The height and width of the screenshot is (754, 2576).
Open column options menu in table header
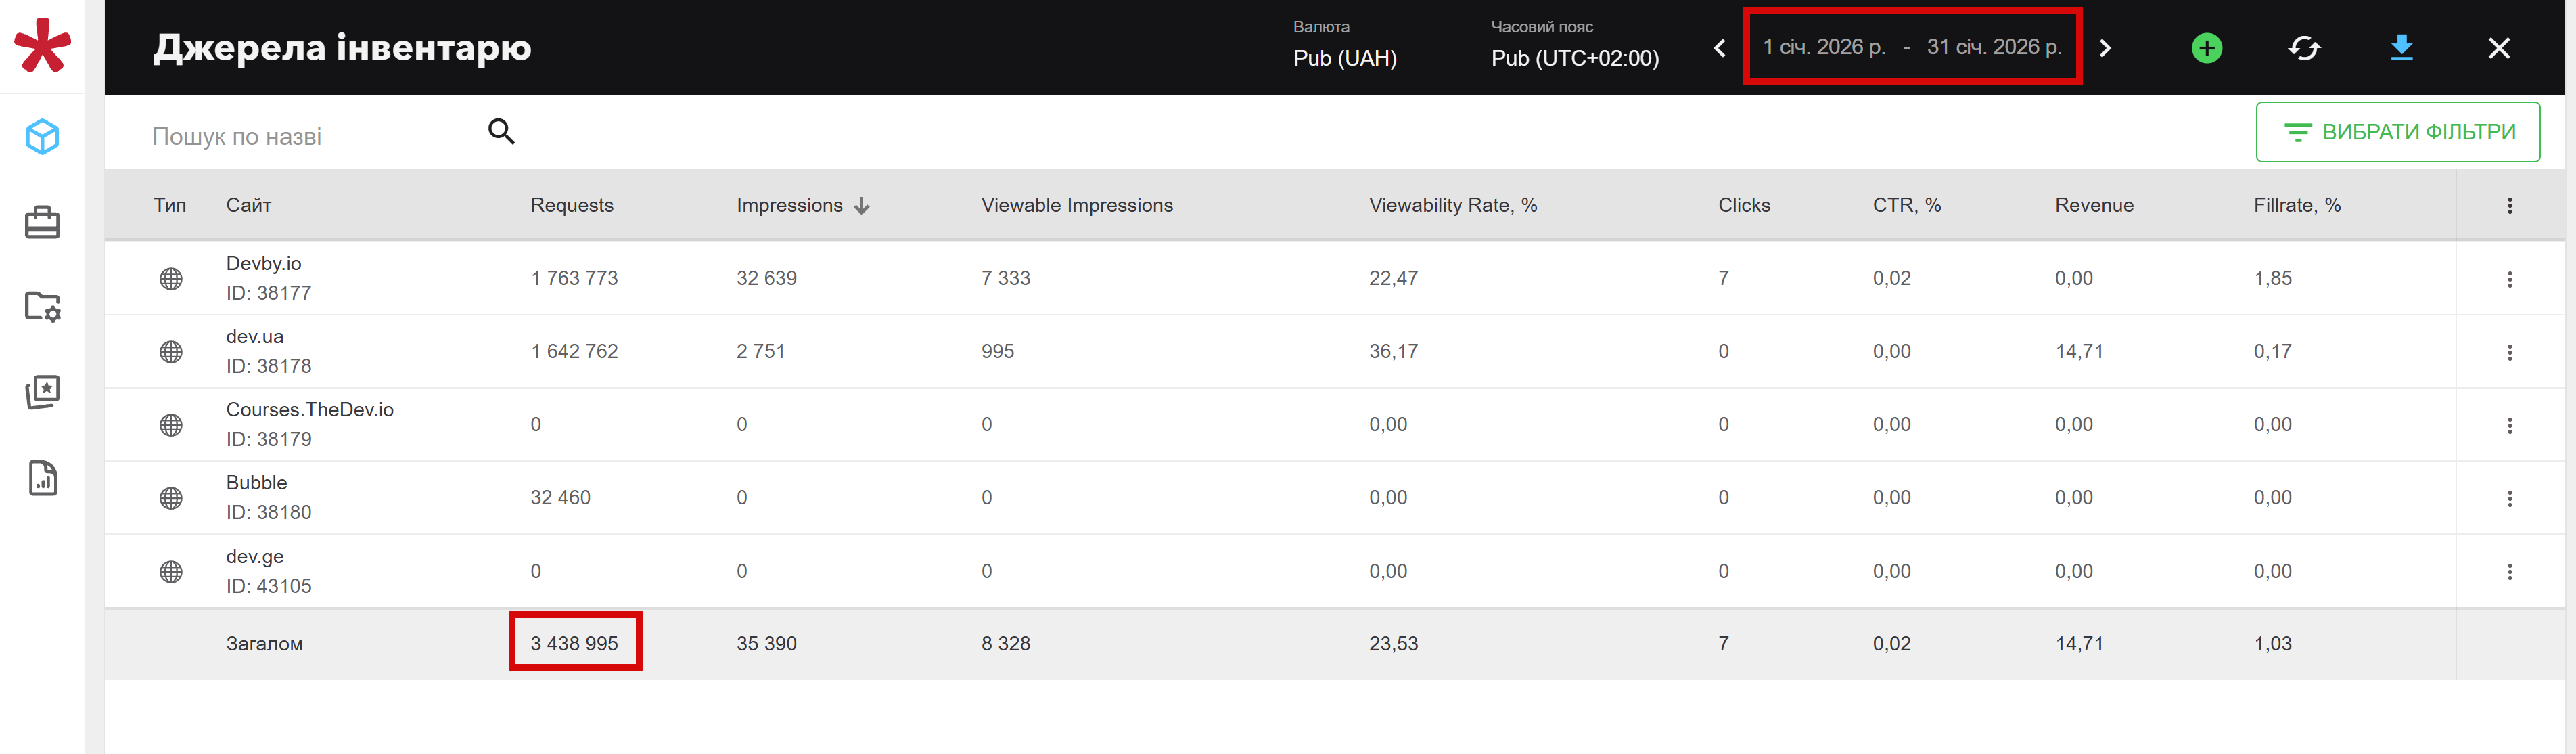(x=2509, y=206)
